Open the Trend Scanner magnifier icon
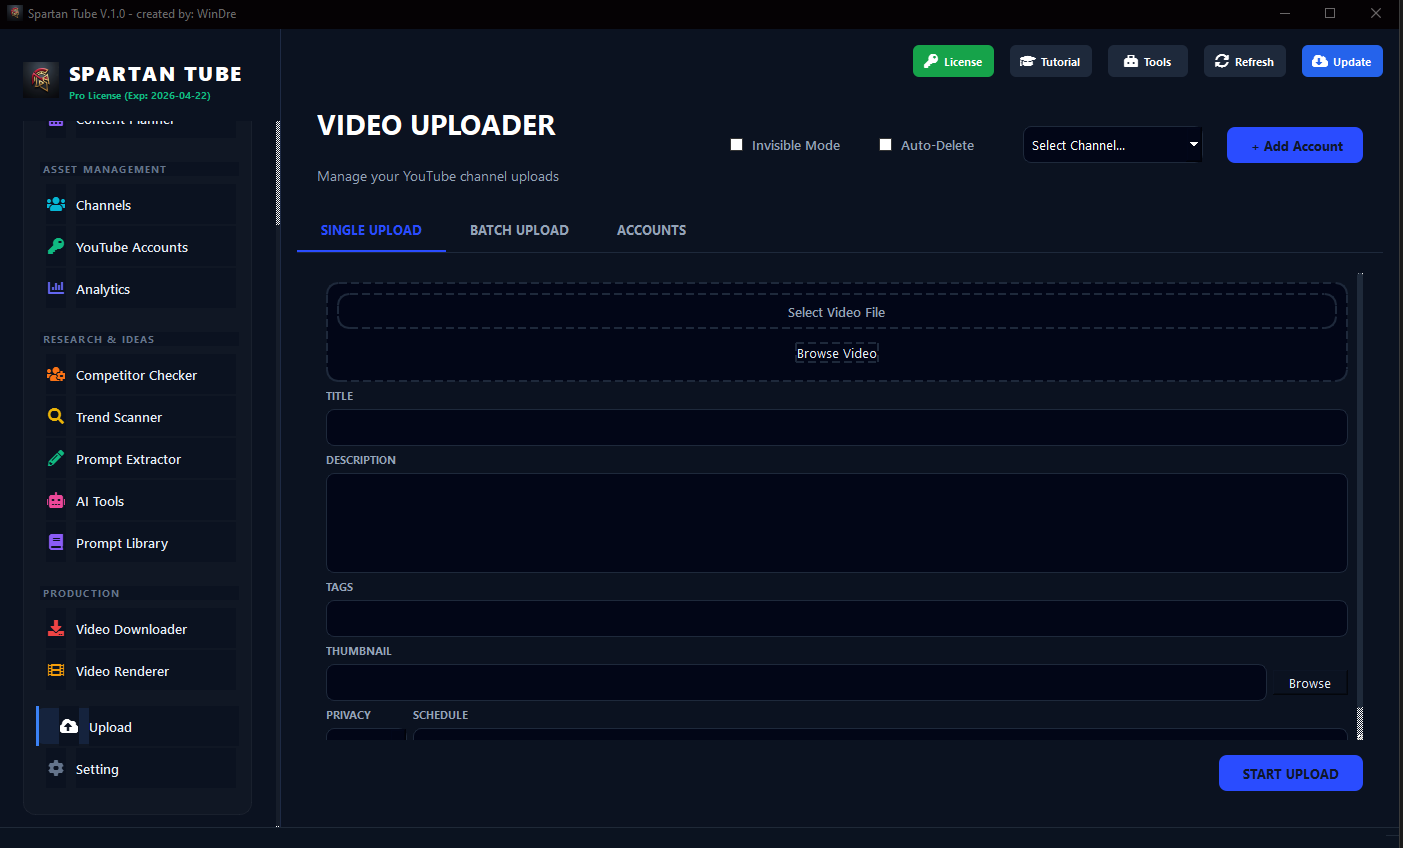The width and height of the screenshot is (1403, 848). pyautogui.click(x=56, y=416)
